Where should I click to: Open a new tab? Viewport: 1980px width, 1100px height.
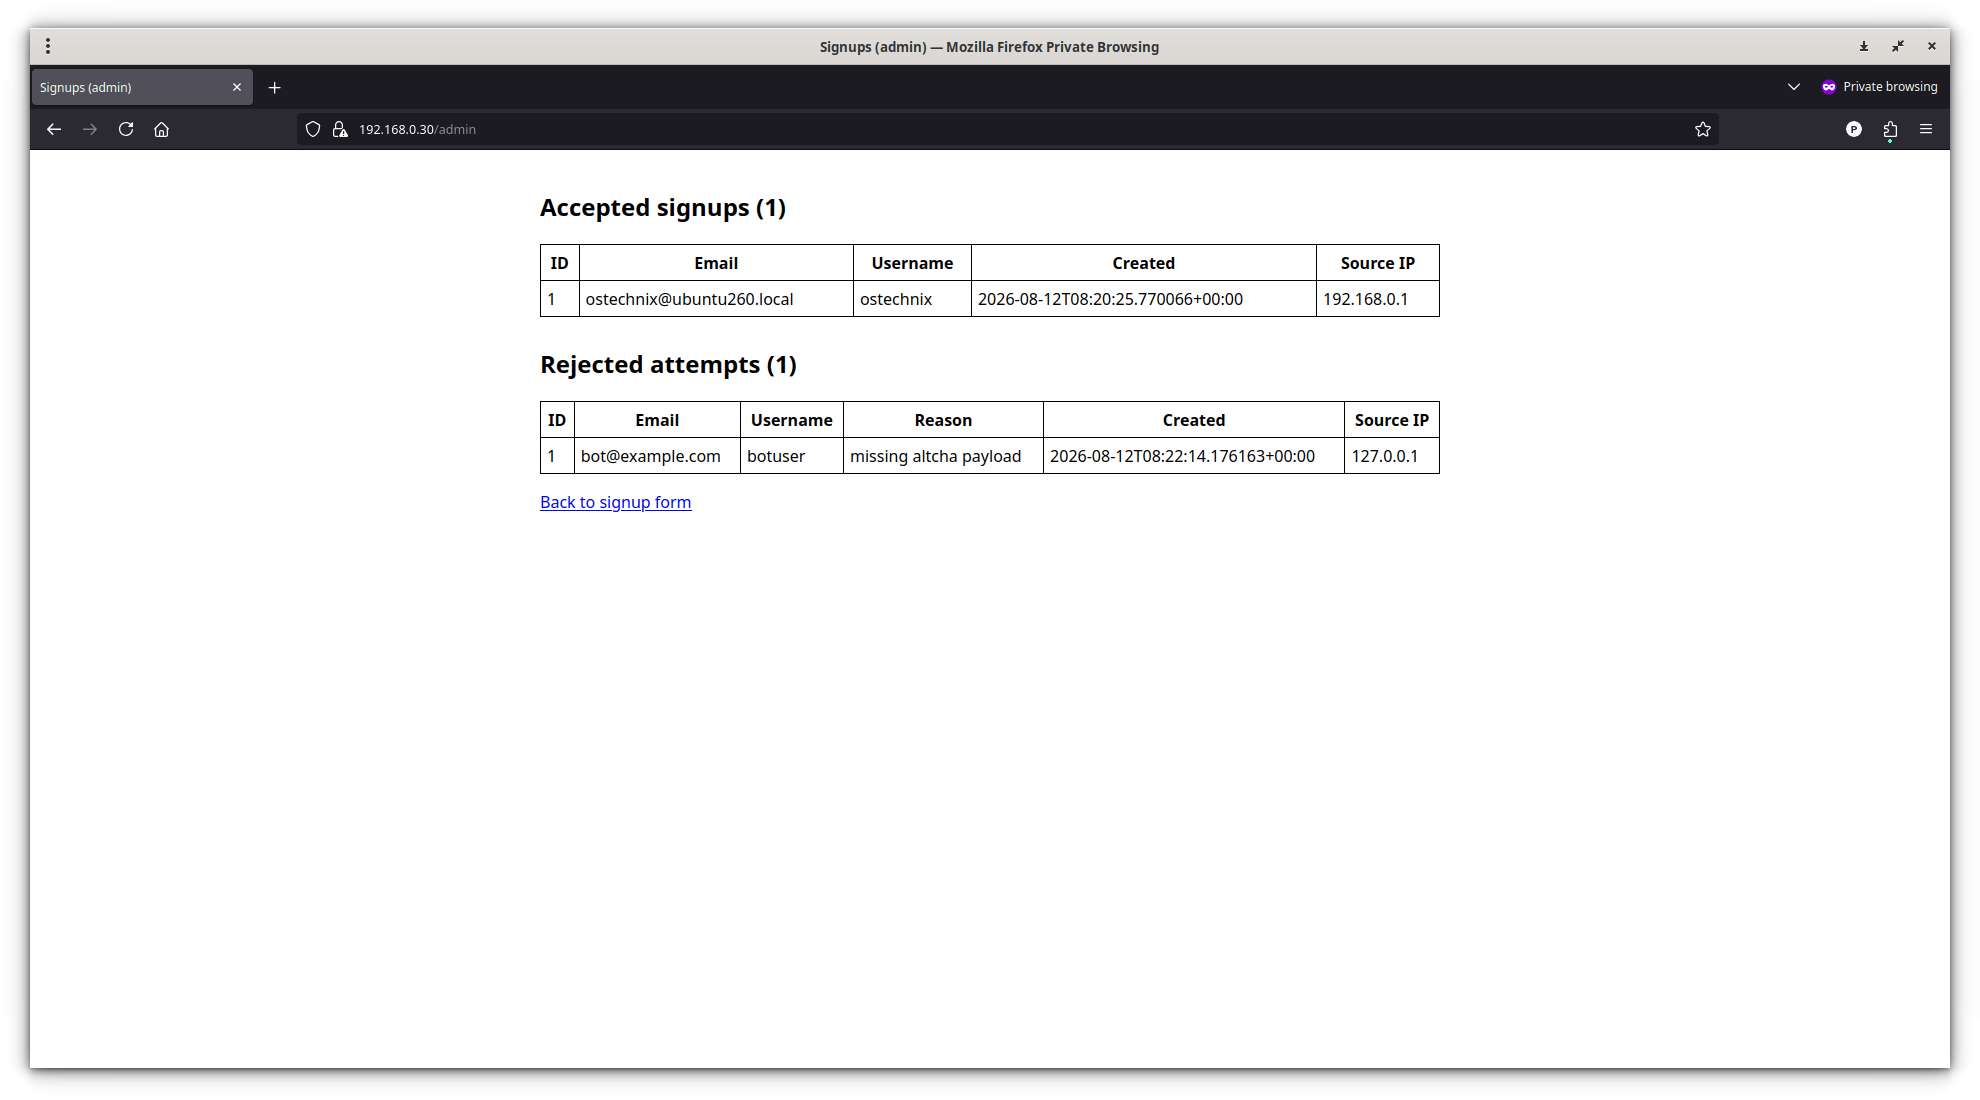(x=275, y=88)
